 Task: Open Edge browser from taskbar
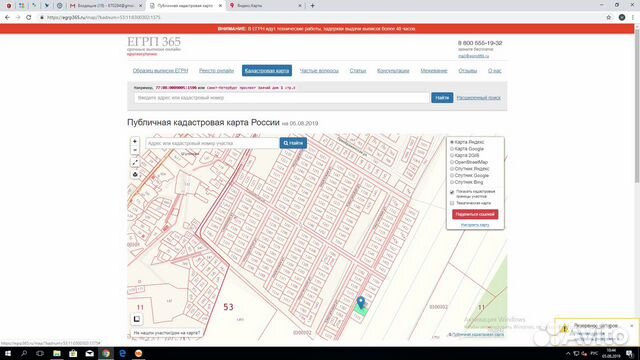point(122,353)
